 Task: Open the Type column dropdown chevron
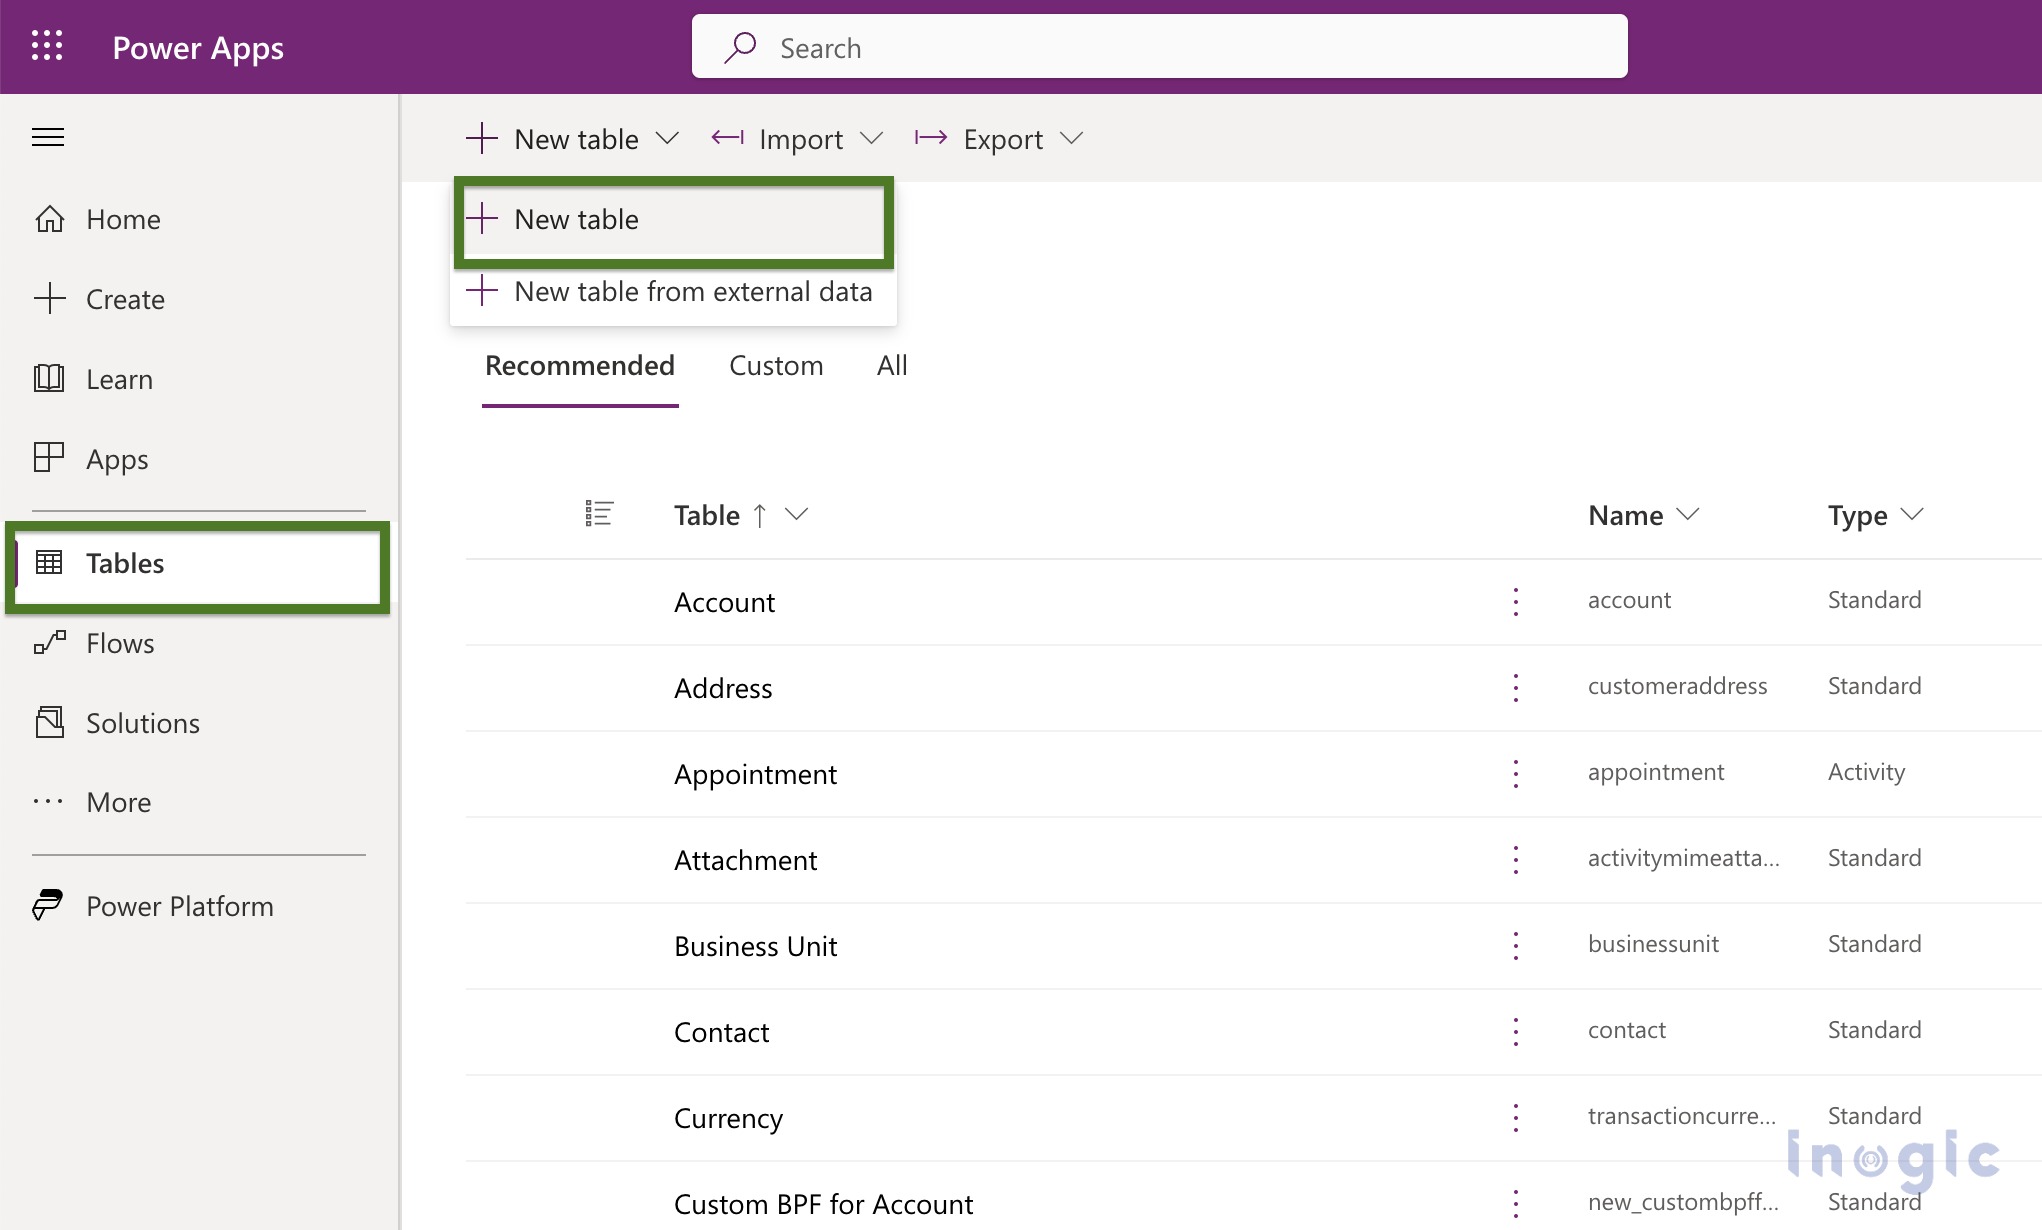pos(1911,514)
